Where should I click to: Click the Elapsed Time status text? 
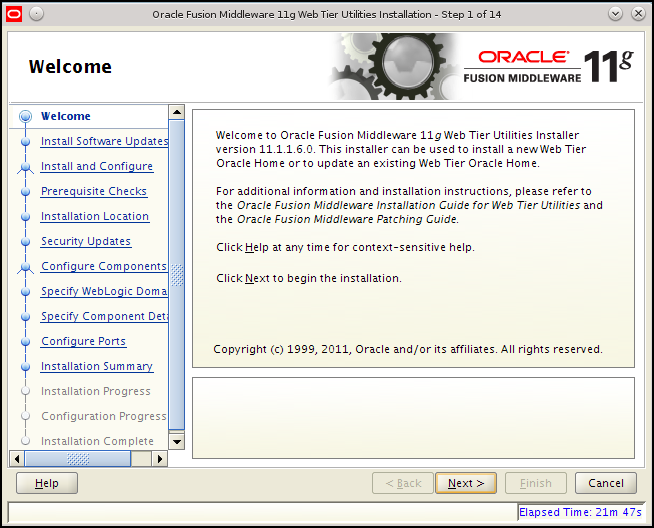[x=580, y=512]
